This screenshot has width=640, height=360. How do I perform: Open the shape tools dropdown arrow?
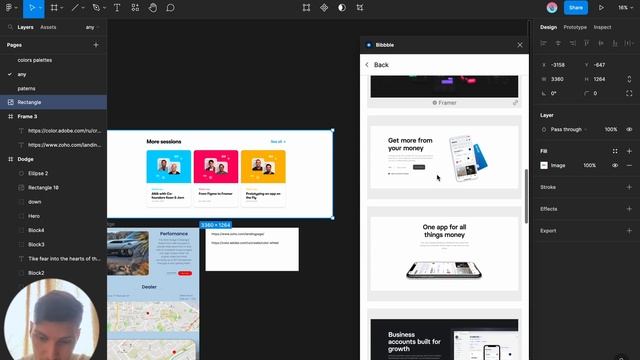pos(83,8)
